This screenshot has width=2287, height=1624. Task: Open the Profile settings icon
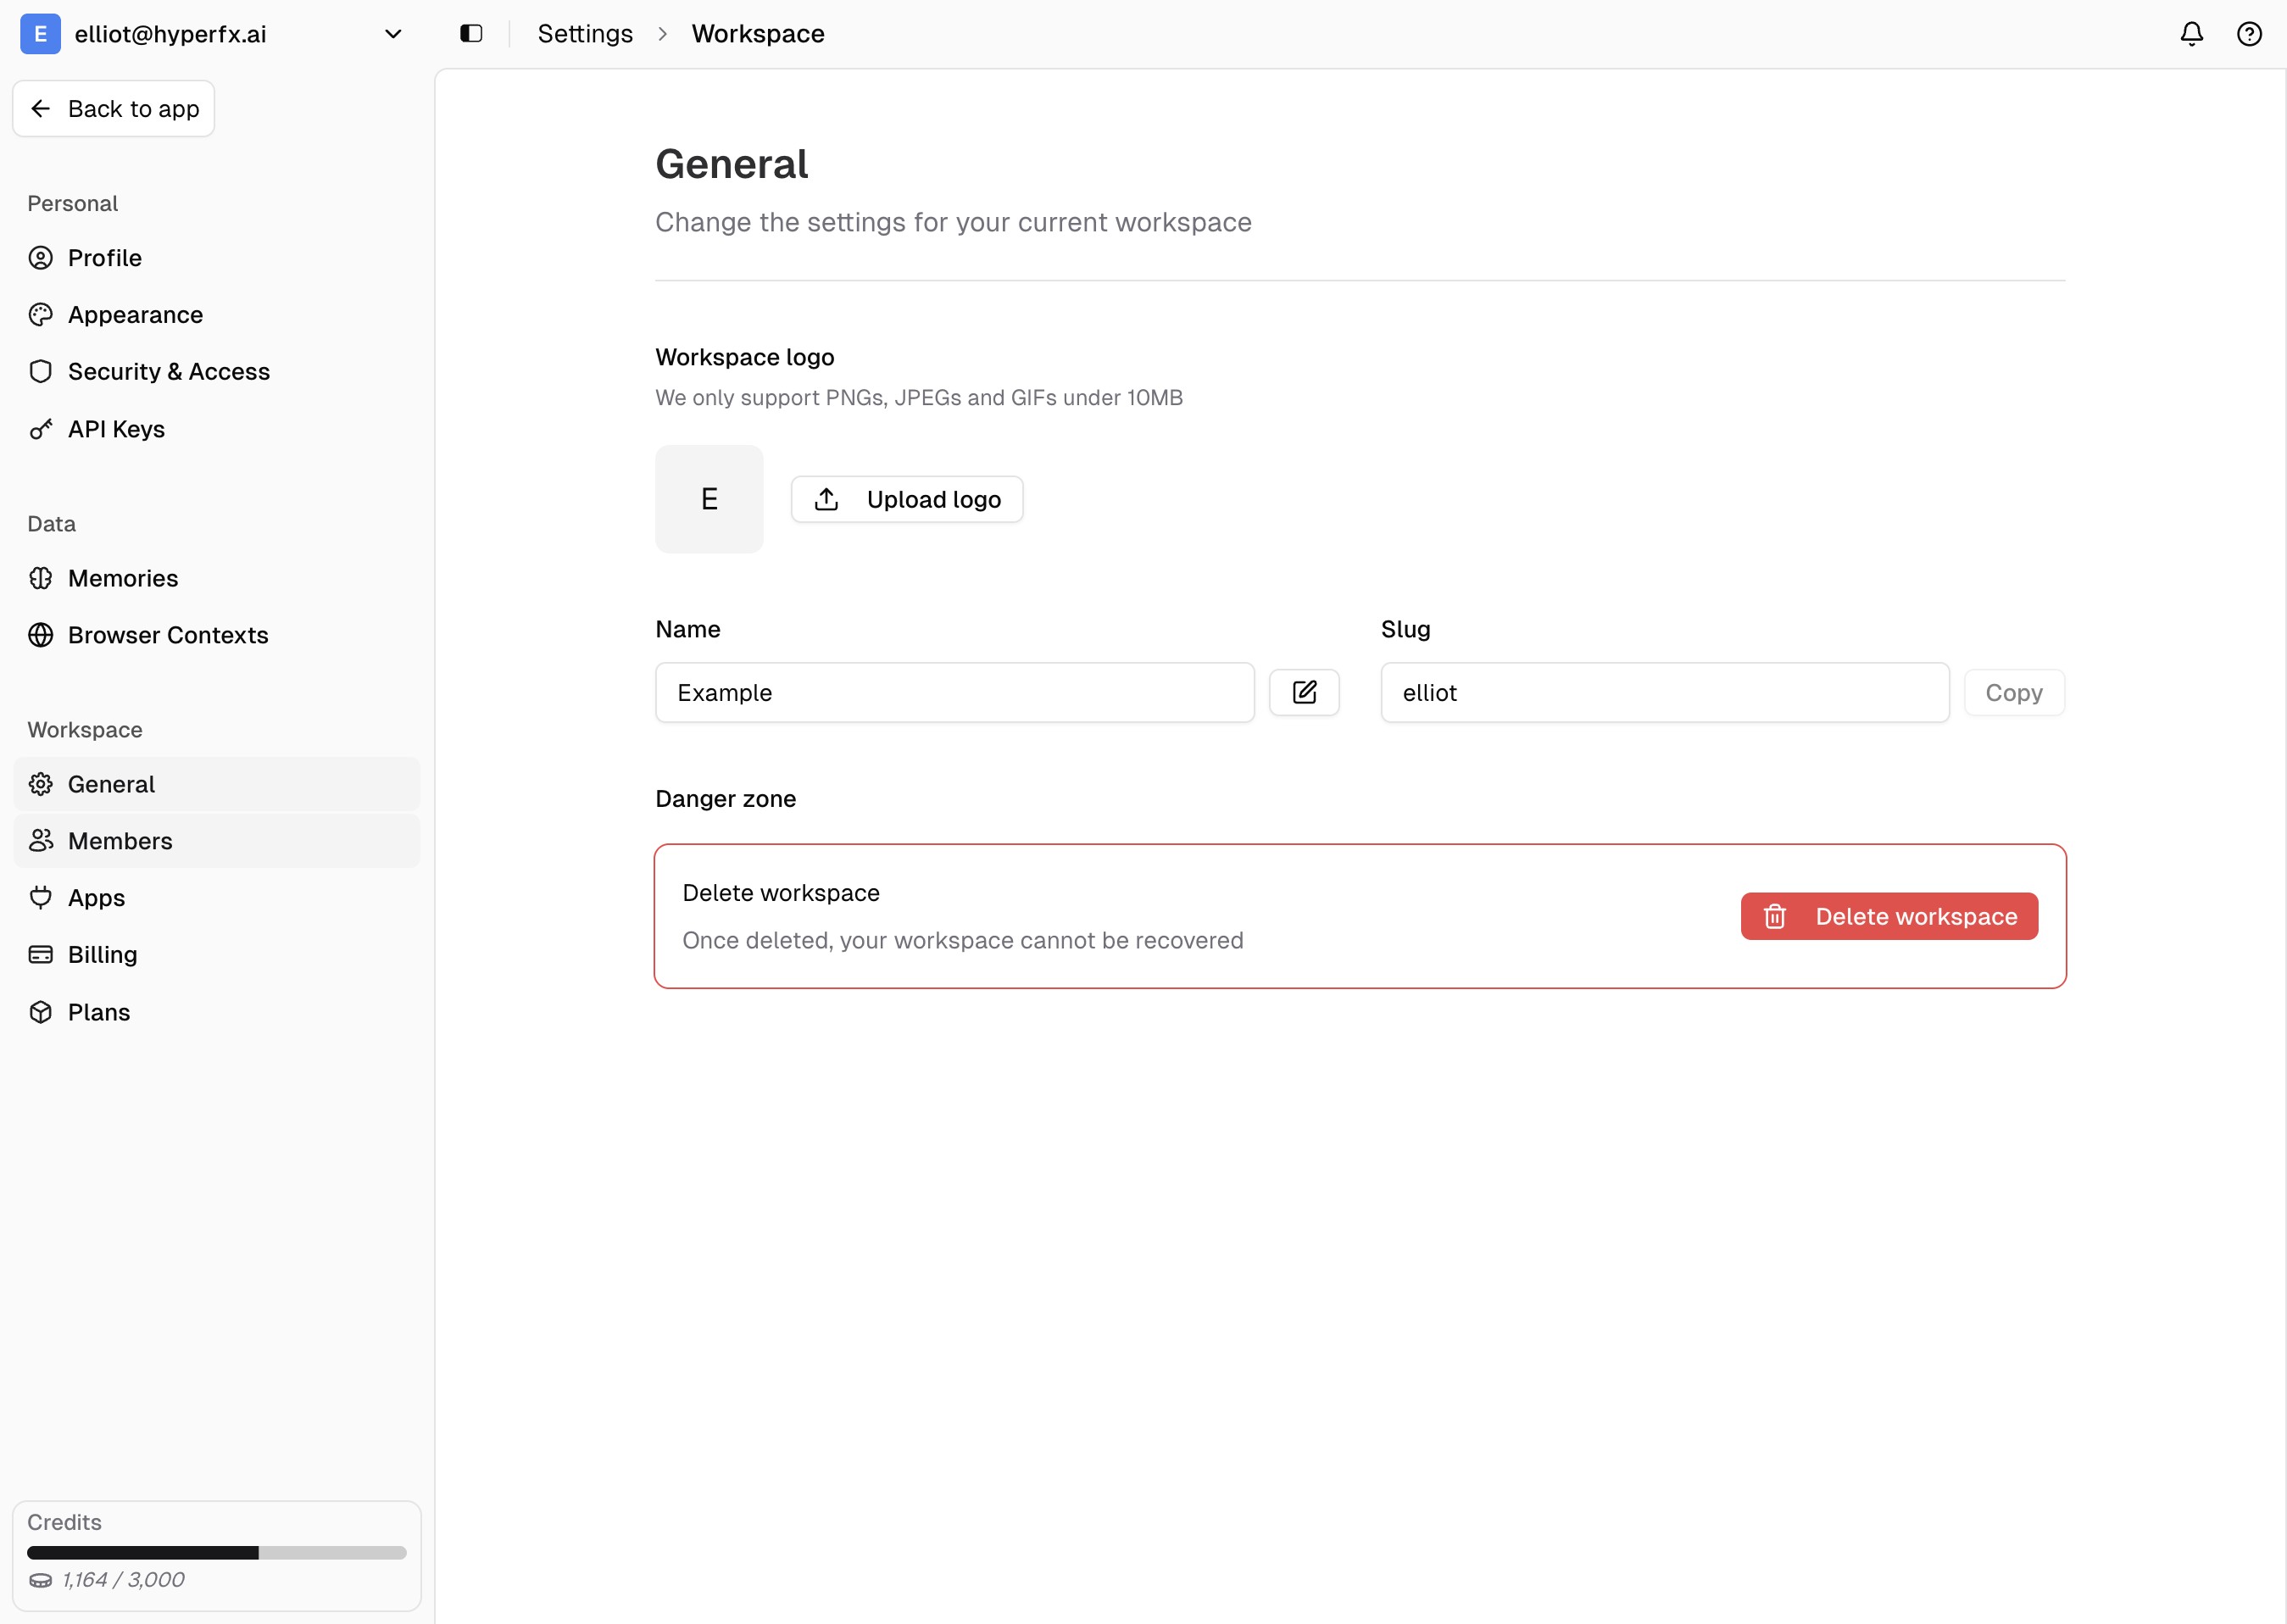40,257
